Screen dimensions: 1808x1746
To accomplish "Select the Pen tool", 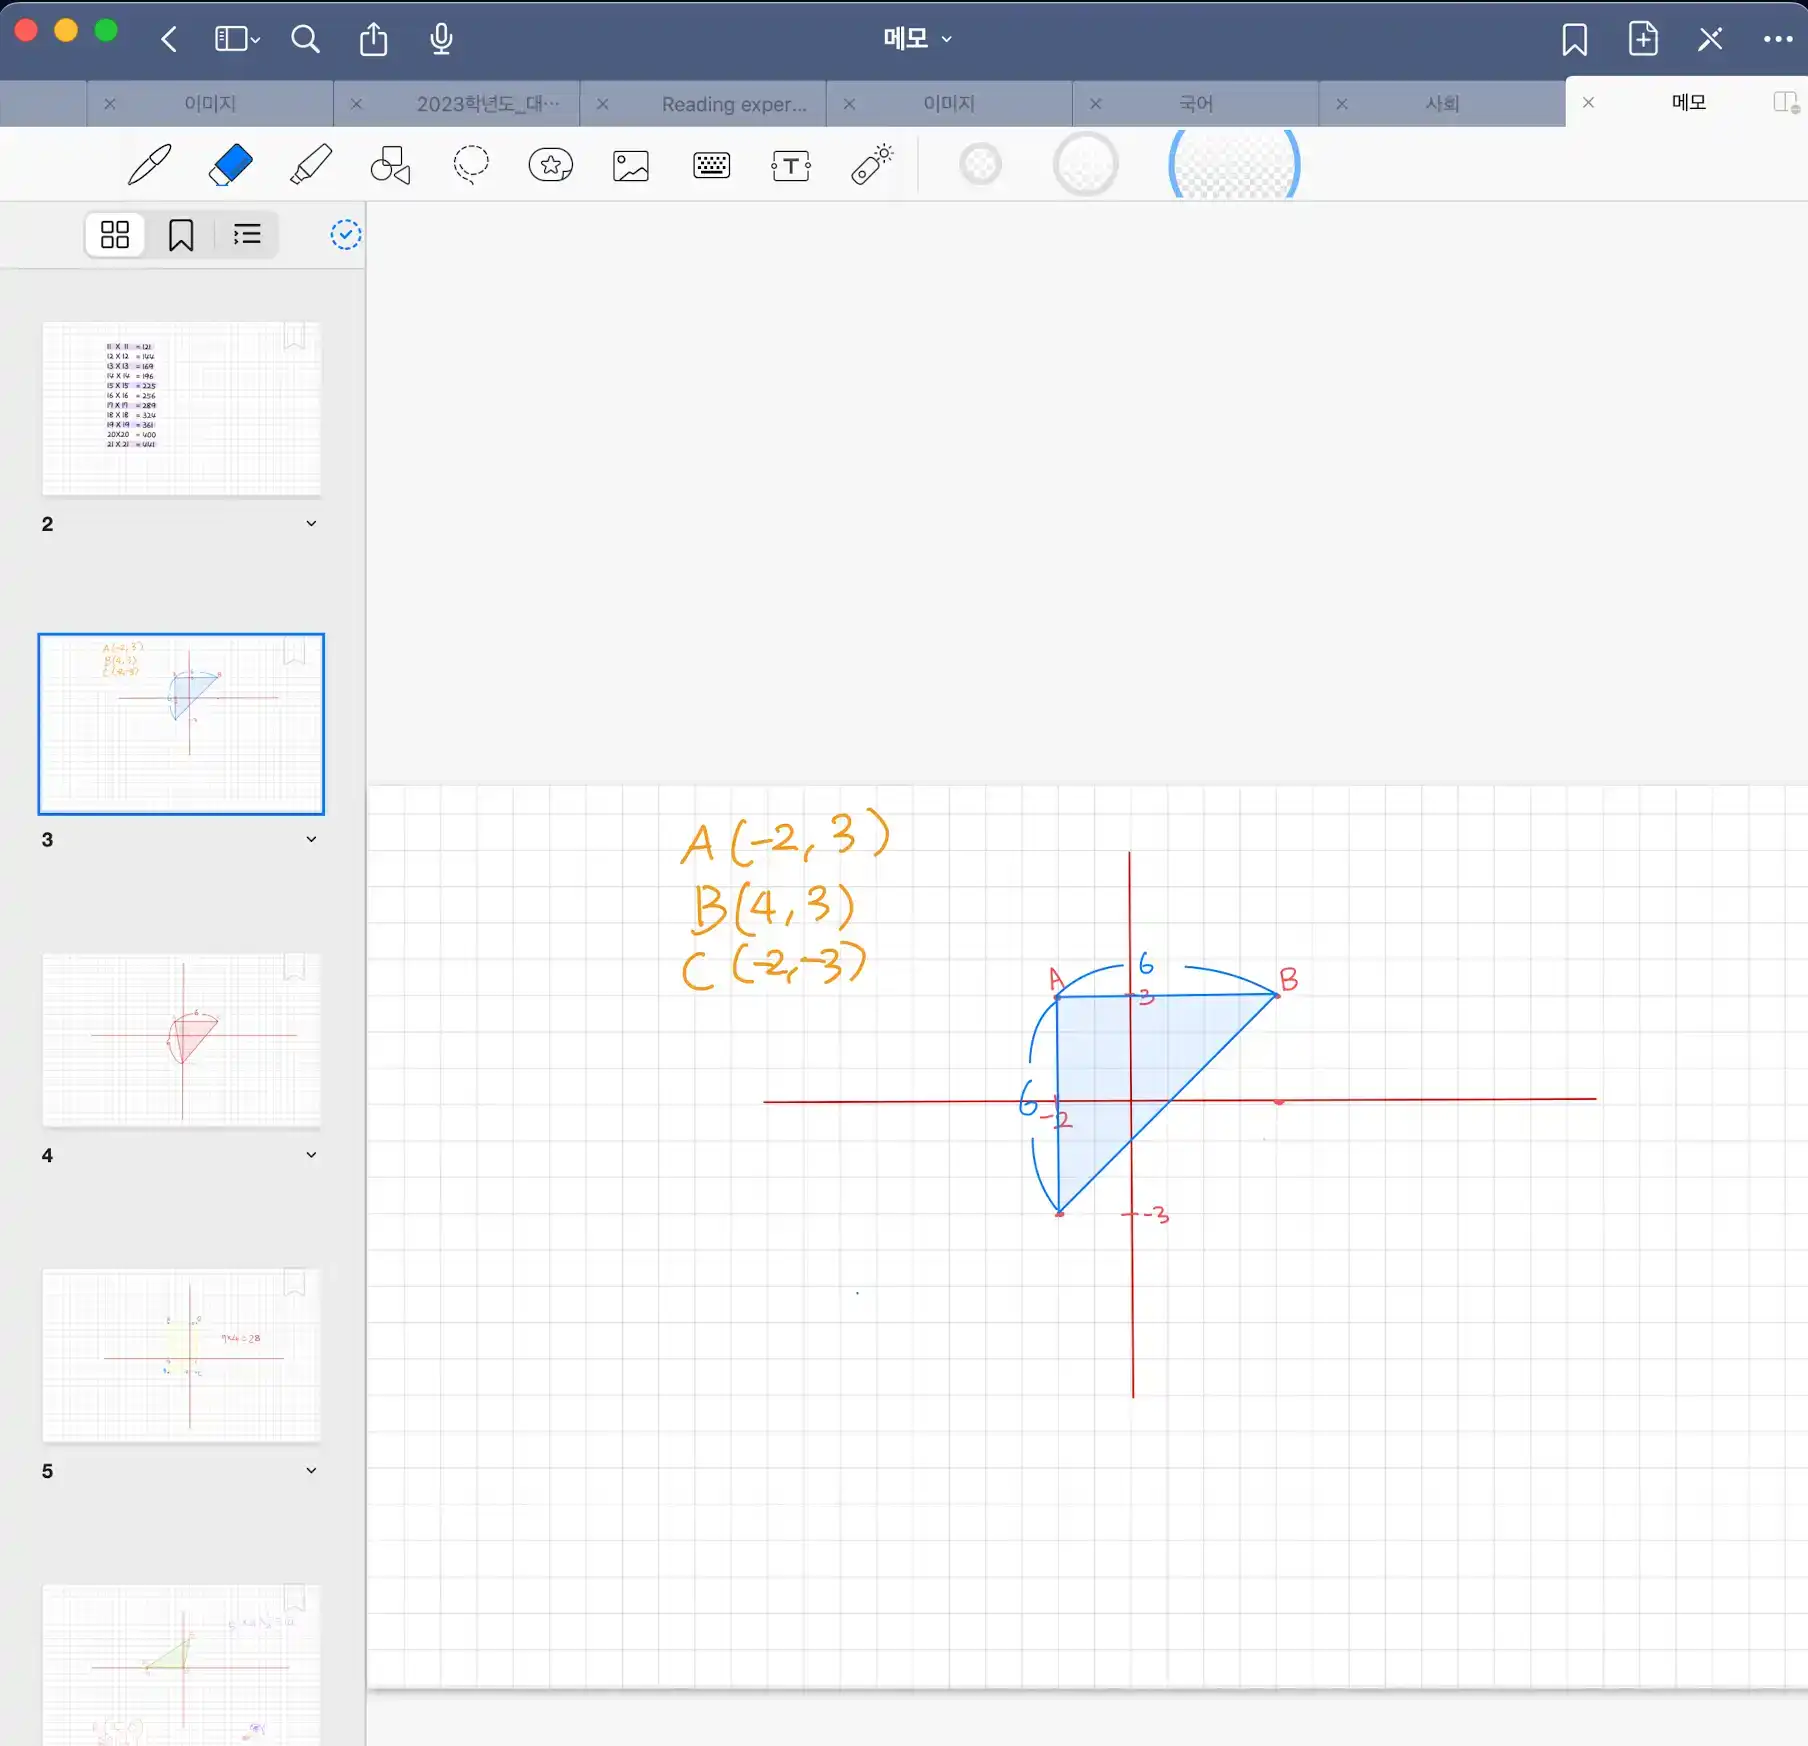I will [x=150, y=165].
